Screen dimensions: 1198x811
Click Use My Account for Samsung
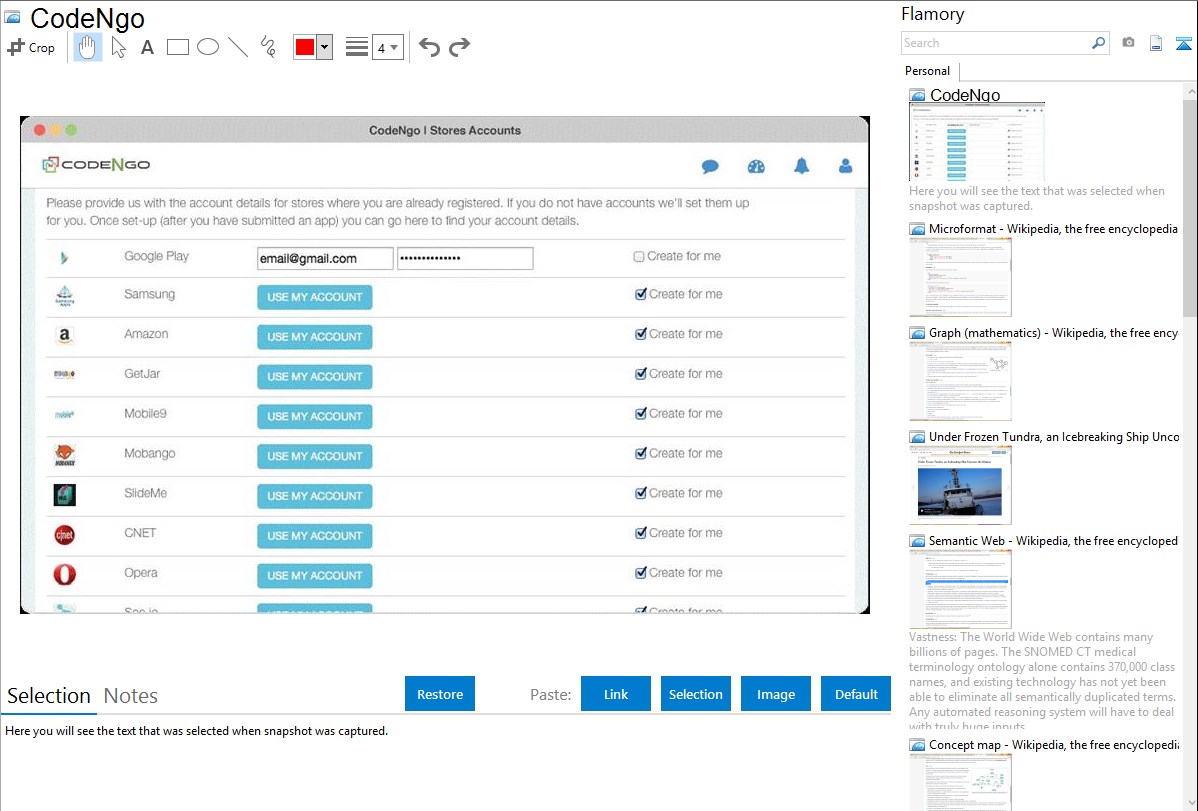[x=315, y=297]
